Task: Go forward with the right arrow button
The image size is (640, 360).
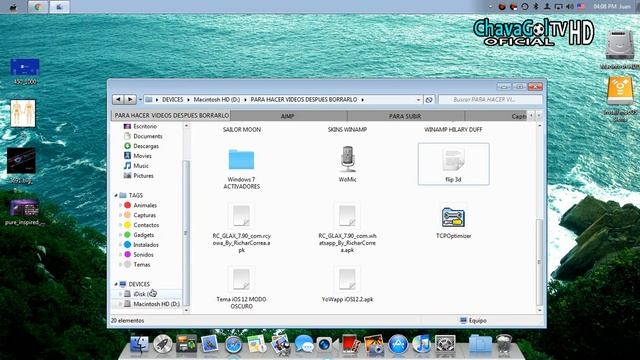Action: click(130, 99)
